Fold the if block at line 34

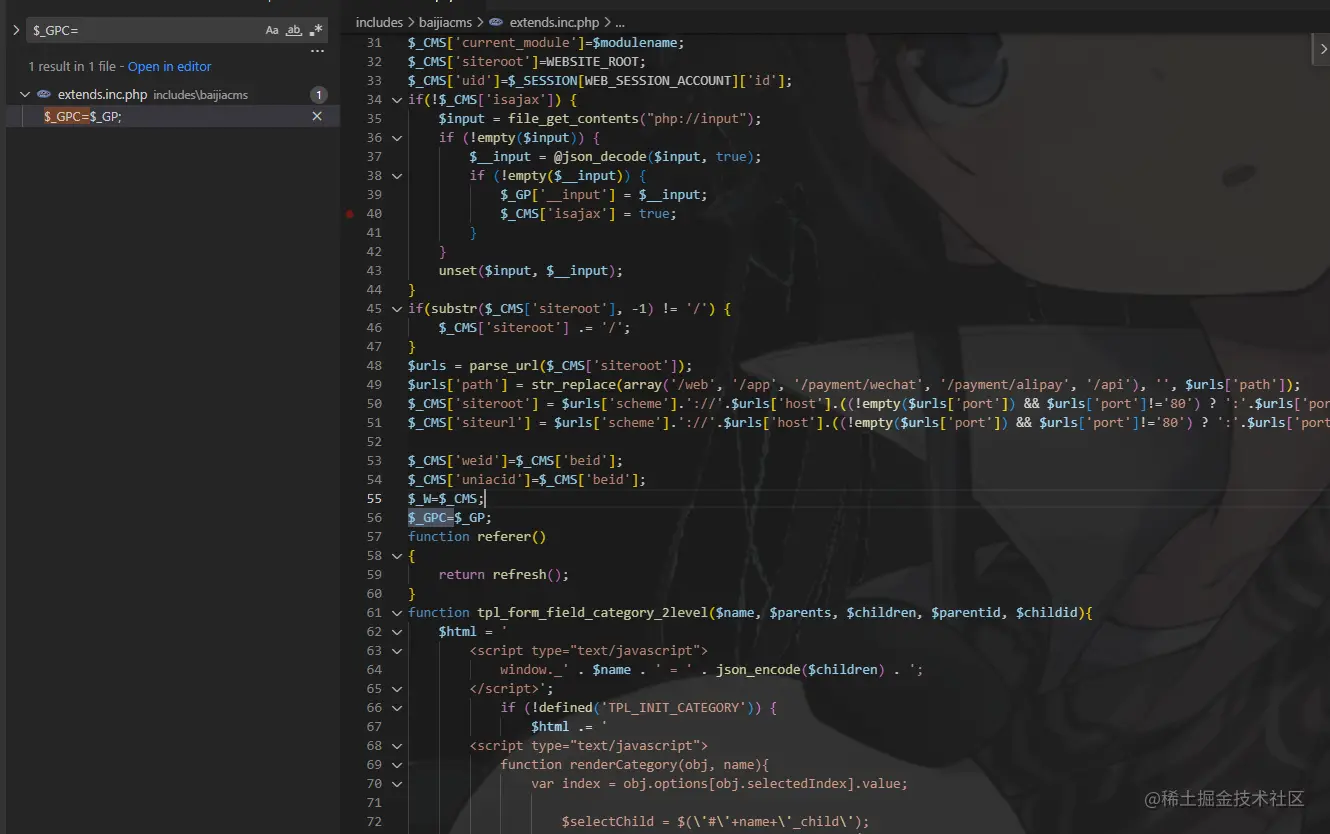397,100
